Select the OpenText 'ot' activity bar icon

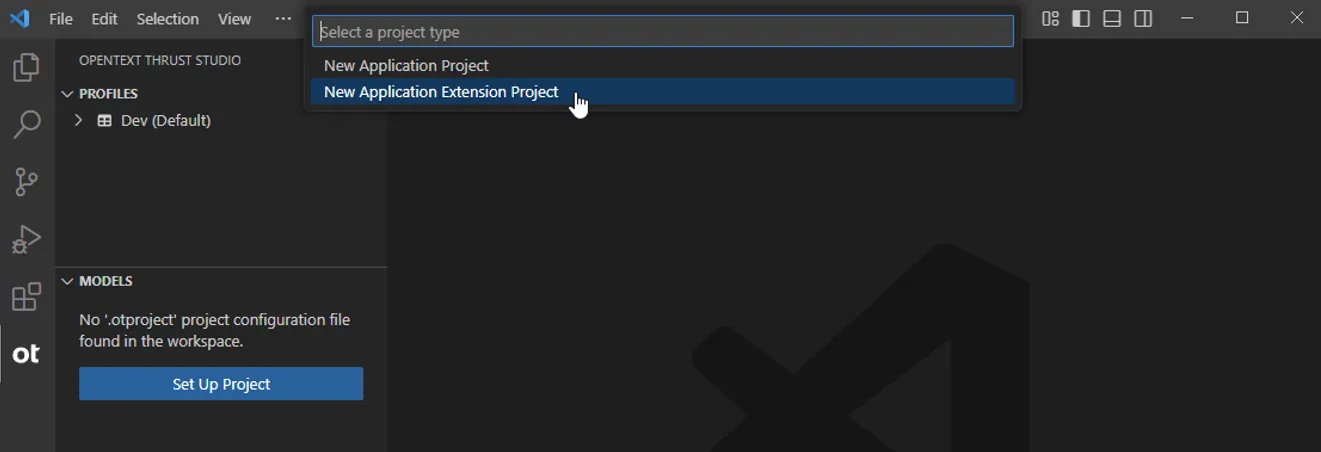(x=26, y=354)
